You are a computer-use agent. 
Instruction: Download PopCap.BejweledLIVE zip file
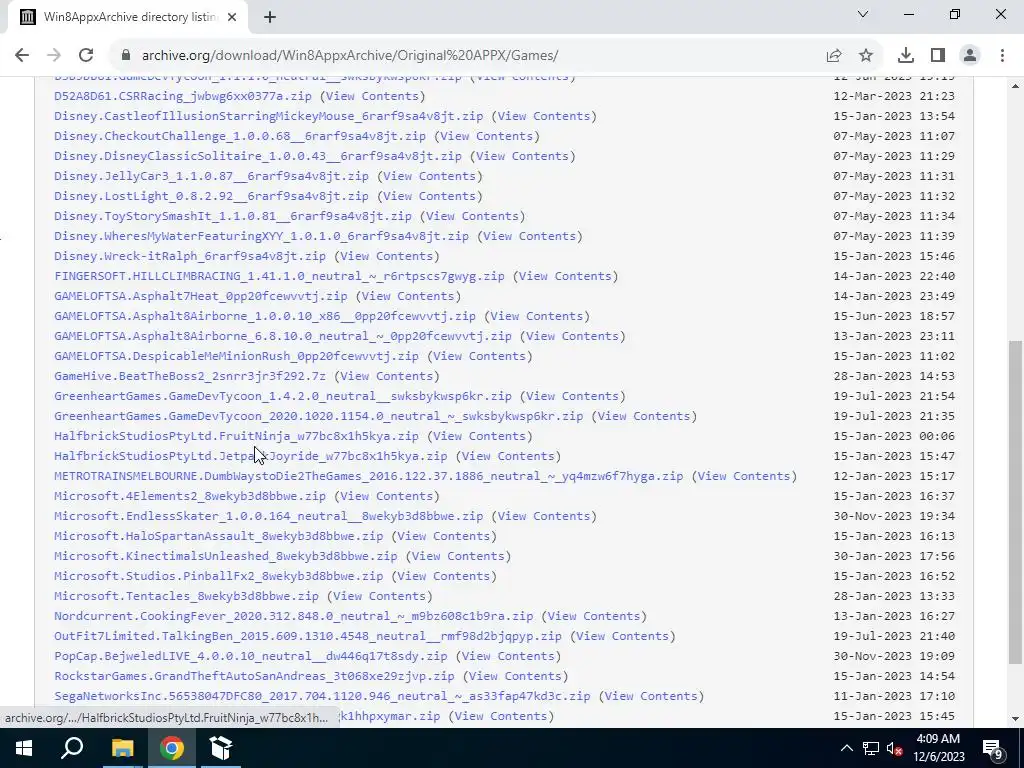click(x=251, y=656)
